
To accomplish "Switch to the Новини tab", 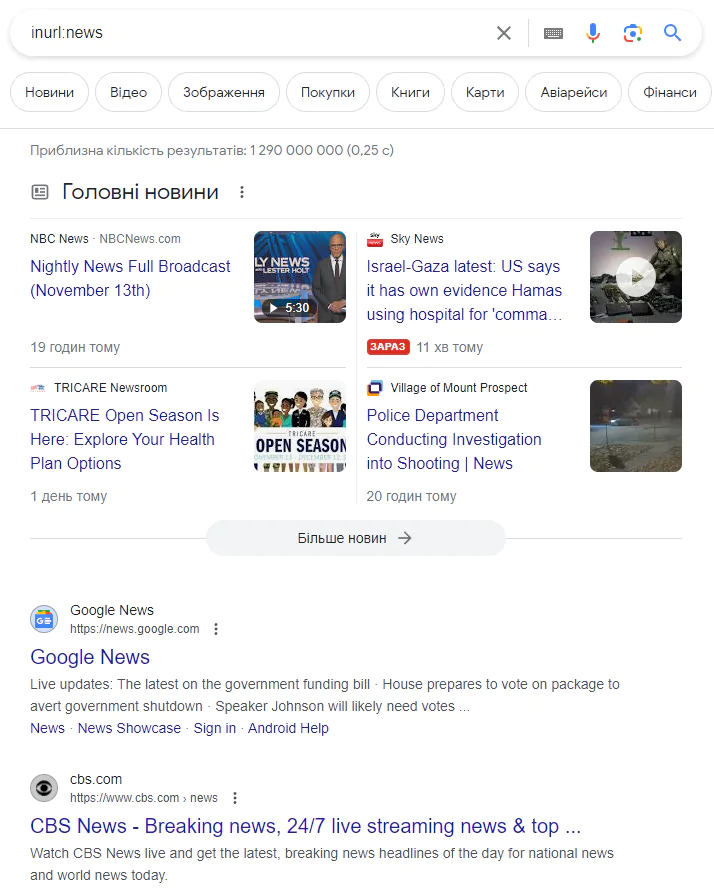I will click(50, 92).
